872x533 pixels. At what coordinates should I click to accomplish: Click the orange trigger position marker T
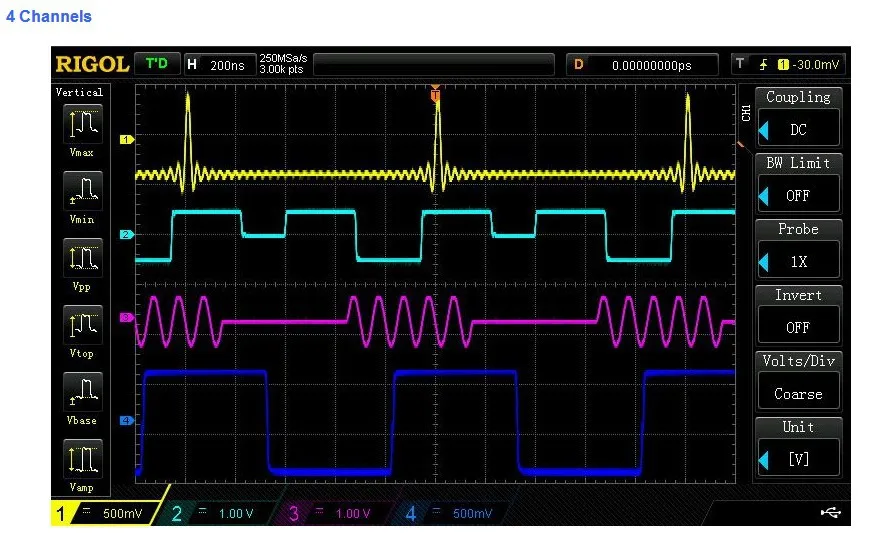tap(435, 94)
